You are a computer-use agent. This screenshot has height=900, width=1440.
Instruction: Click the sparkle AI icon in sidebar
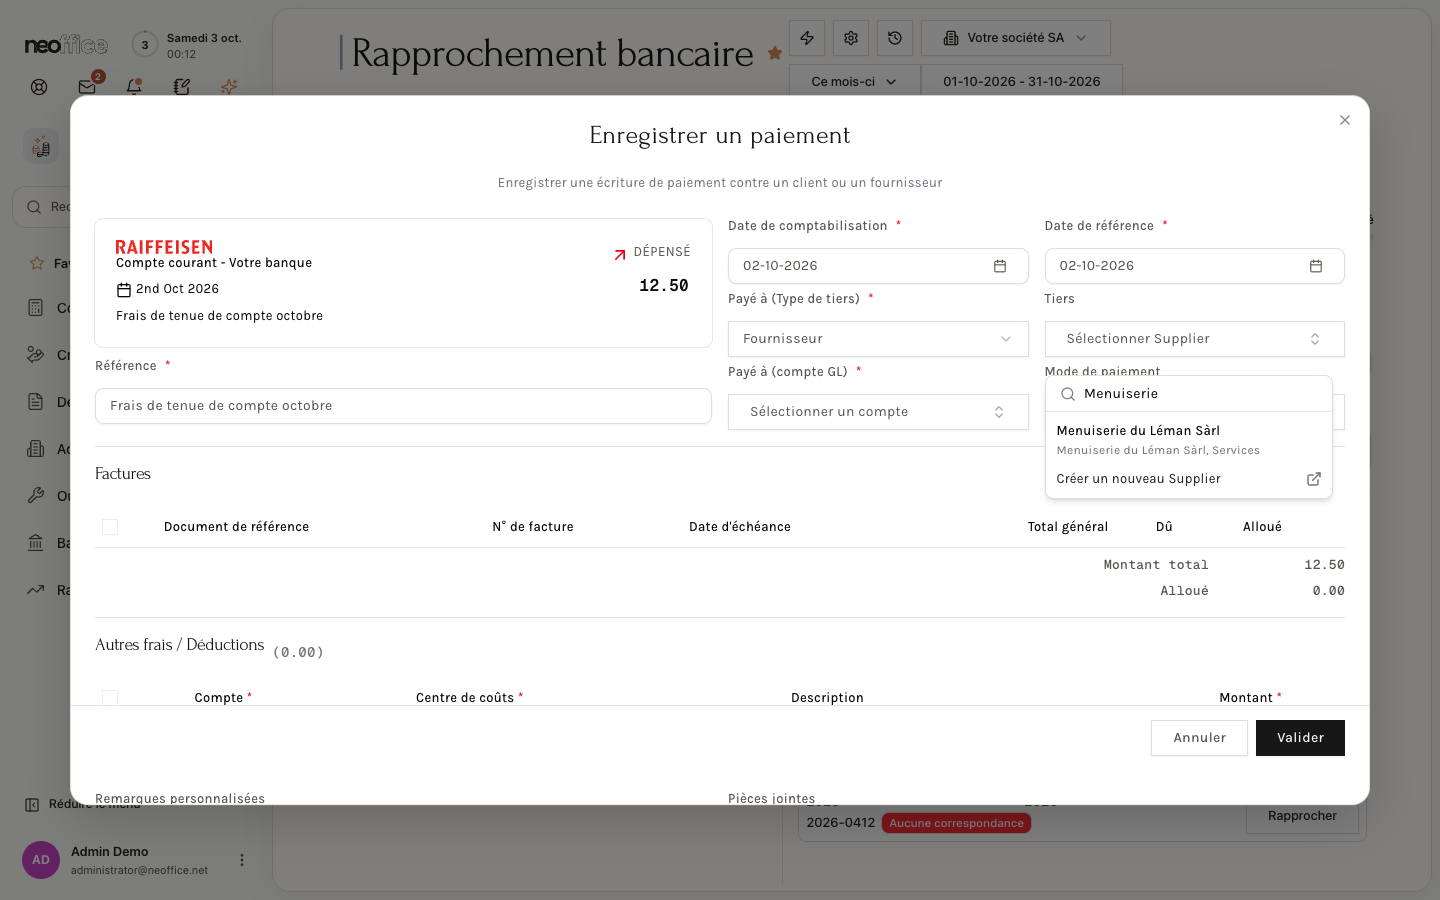(x=229, y=87)
